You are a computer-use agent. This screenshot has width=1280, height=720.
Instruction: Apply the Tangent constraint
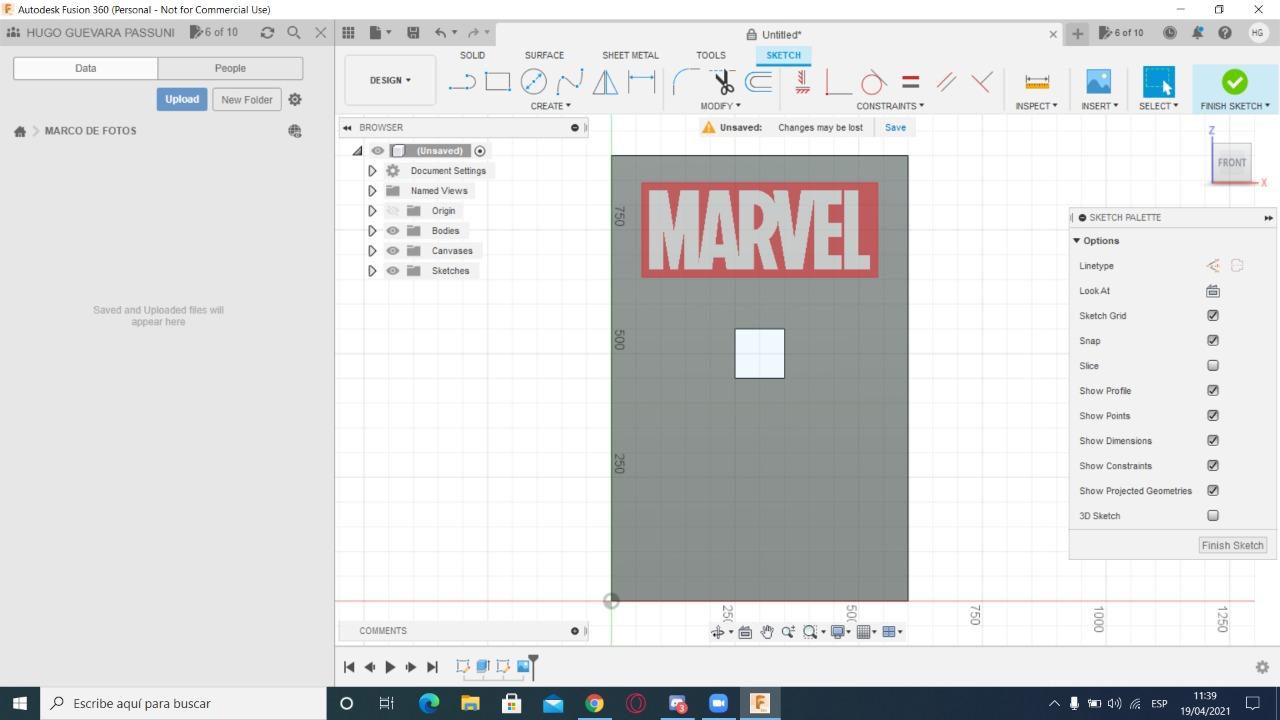(x=873, y=82)
